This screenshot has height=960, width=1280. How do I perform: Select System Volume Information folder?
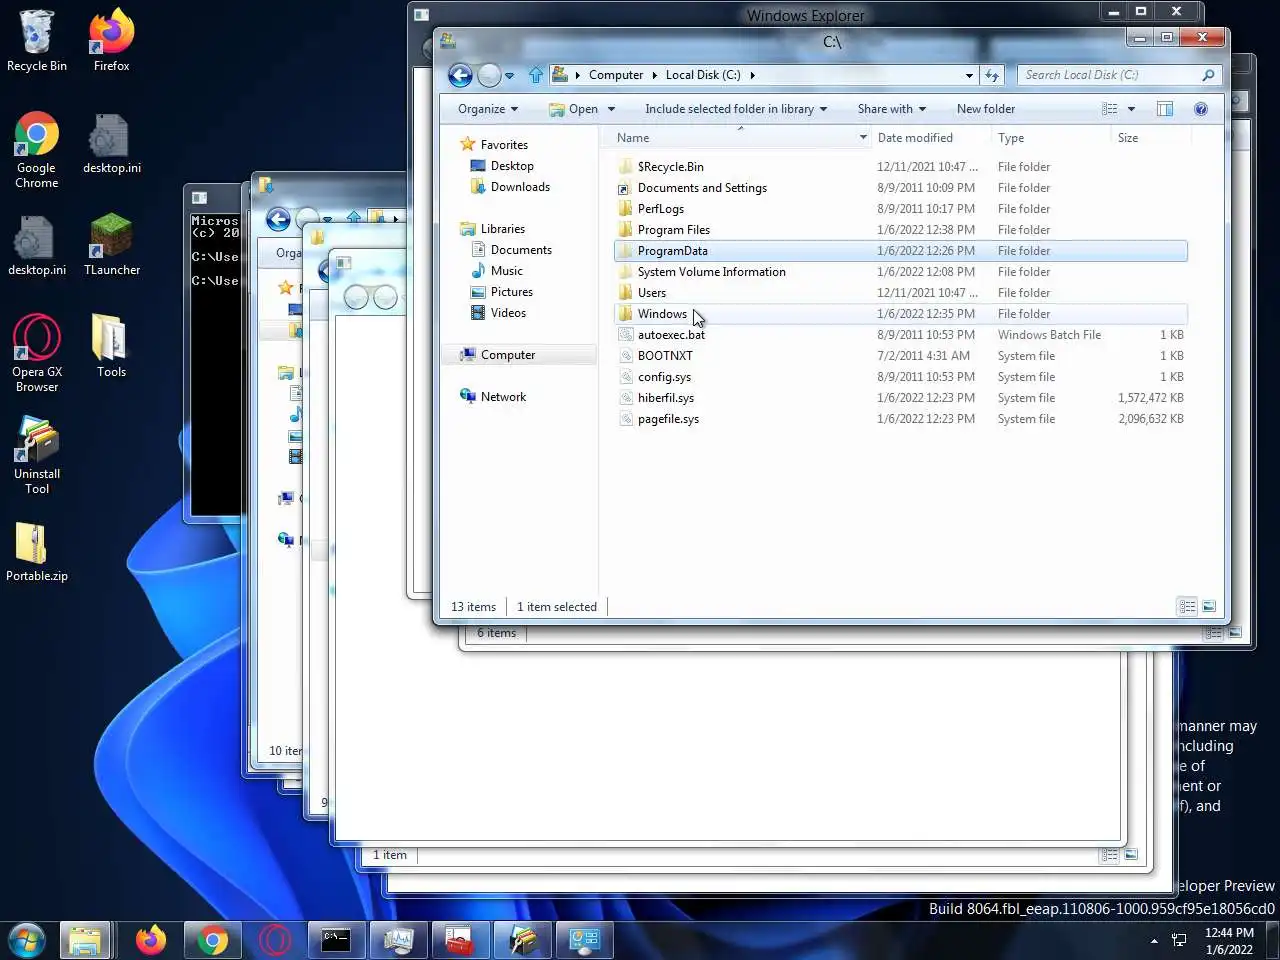tap(900, 272)
